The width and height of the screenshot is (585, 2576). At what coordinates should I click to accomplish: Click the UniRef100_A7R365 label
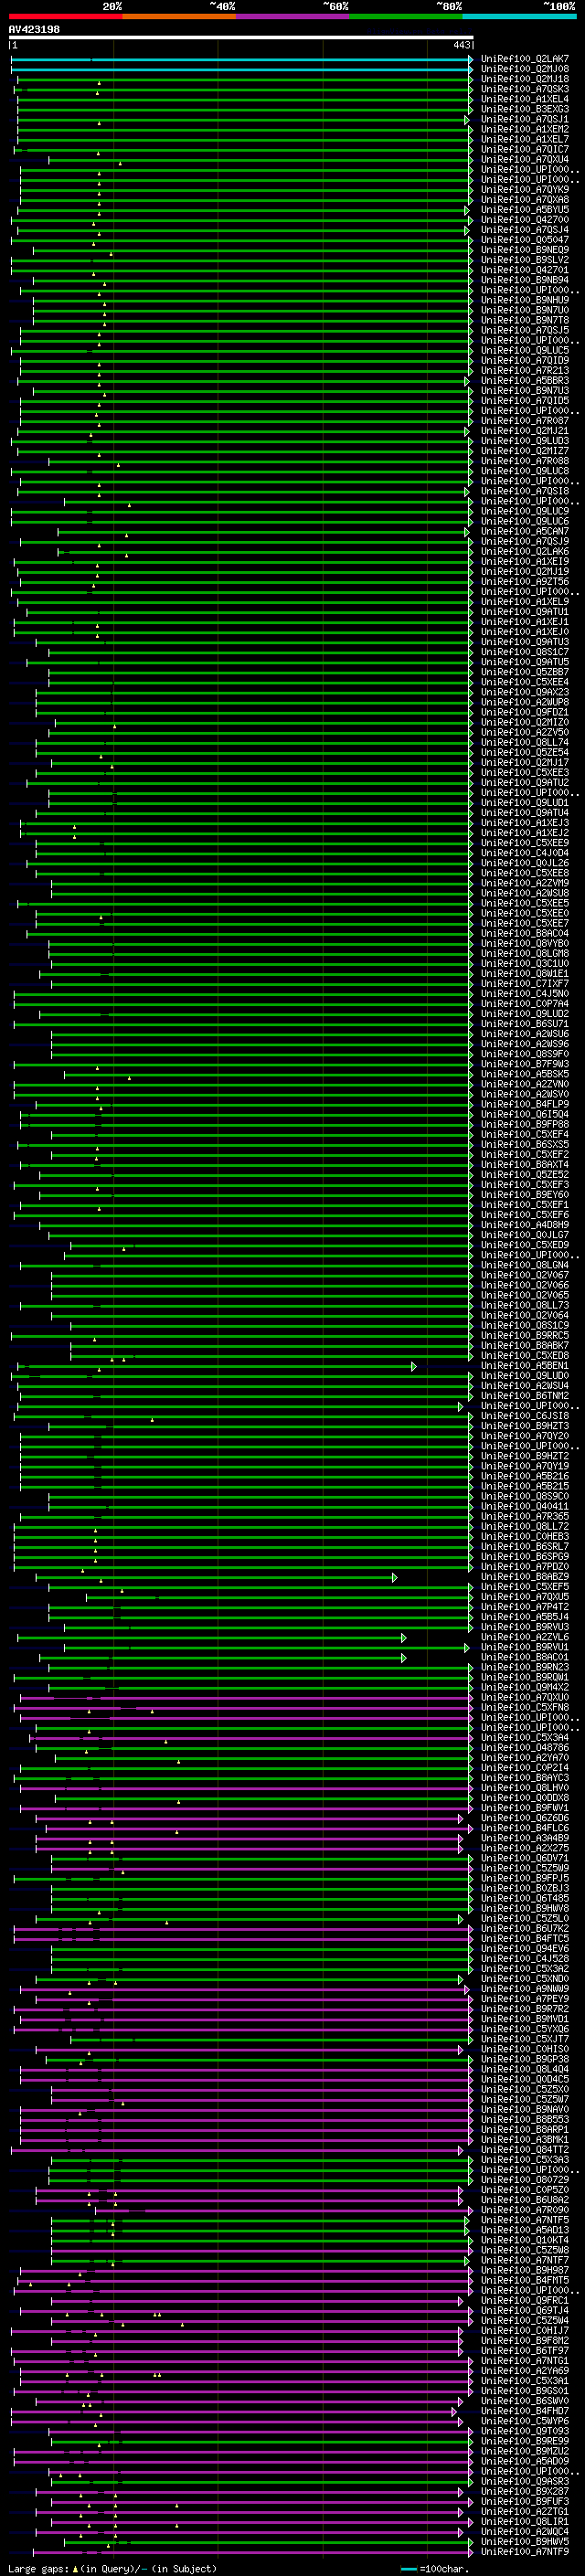click(x=525, y=1516)
